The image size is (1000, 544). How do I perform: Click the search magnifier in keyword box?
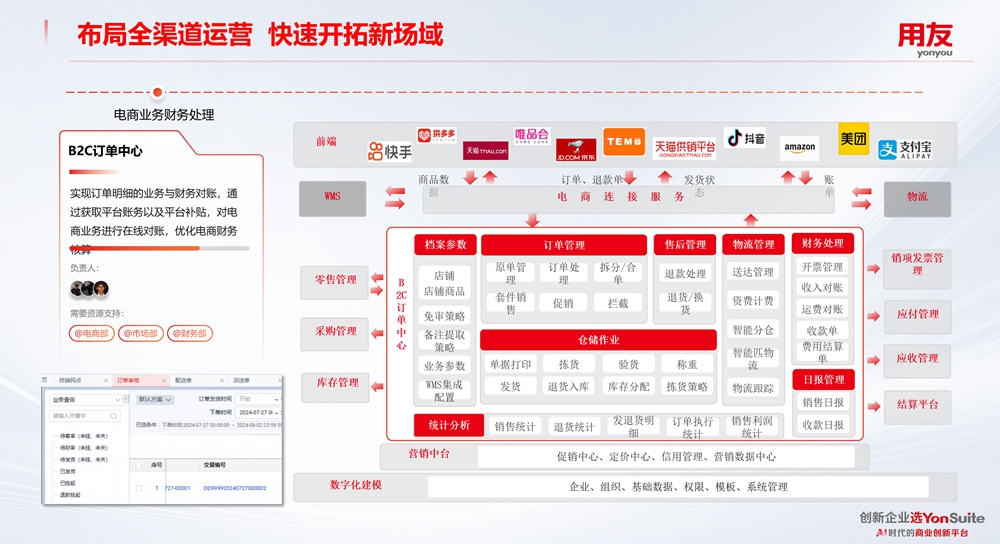tap(114, 416)
